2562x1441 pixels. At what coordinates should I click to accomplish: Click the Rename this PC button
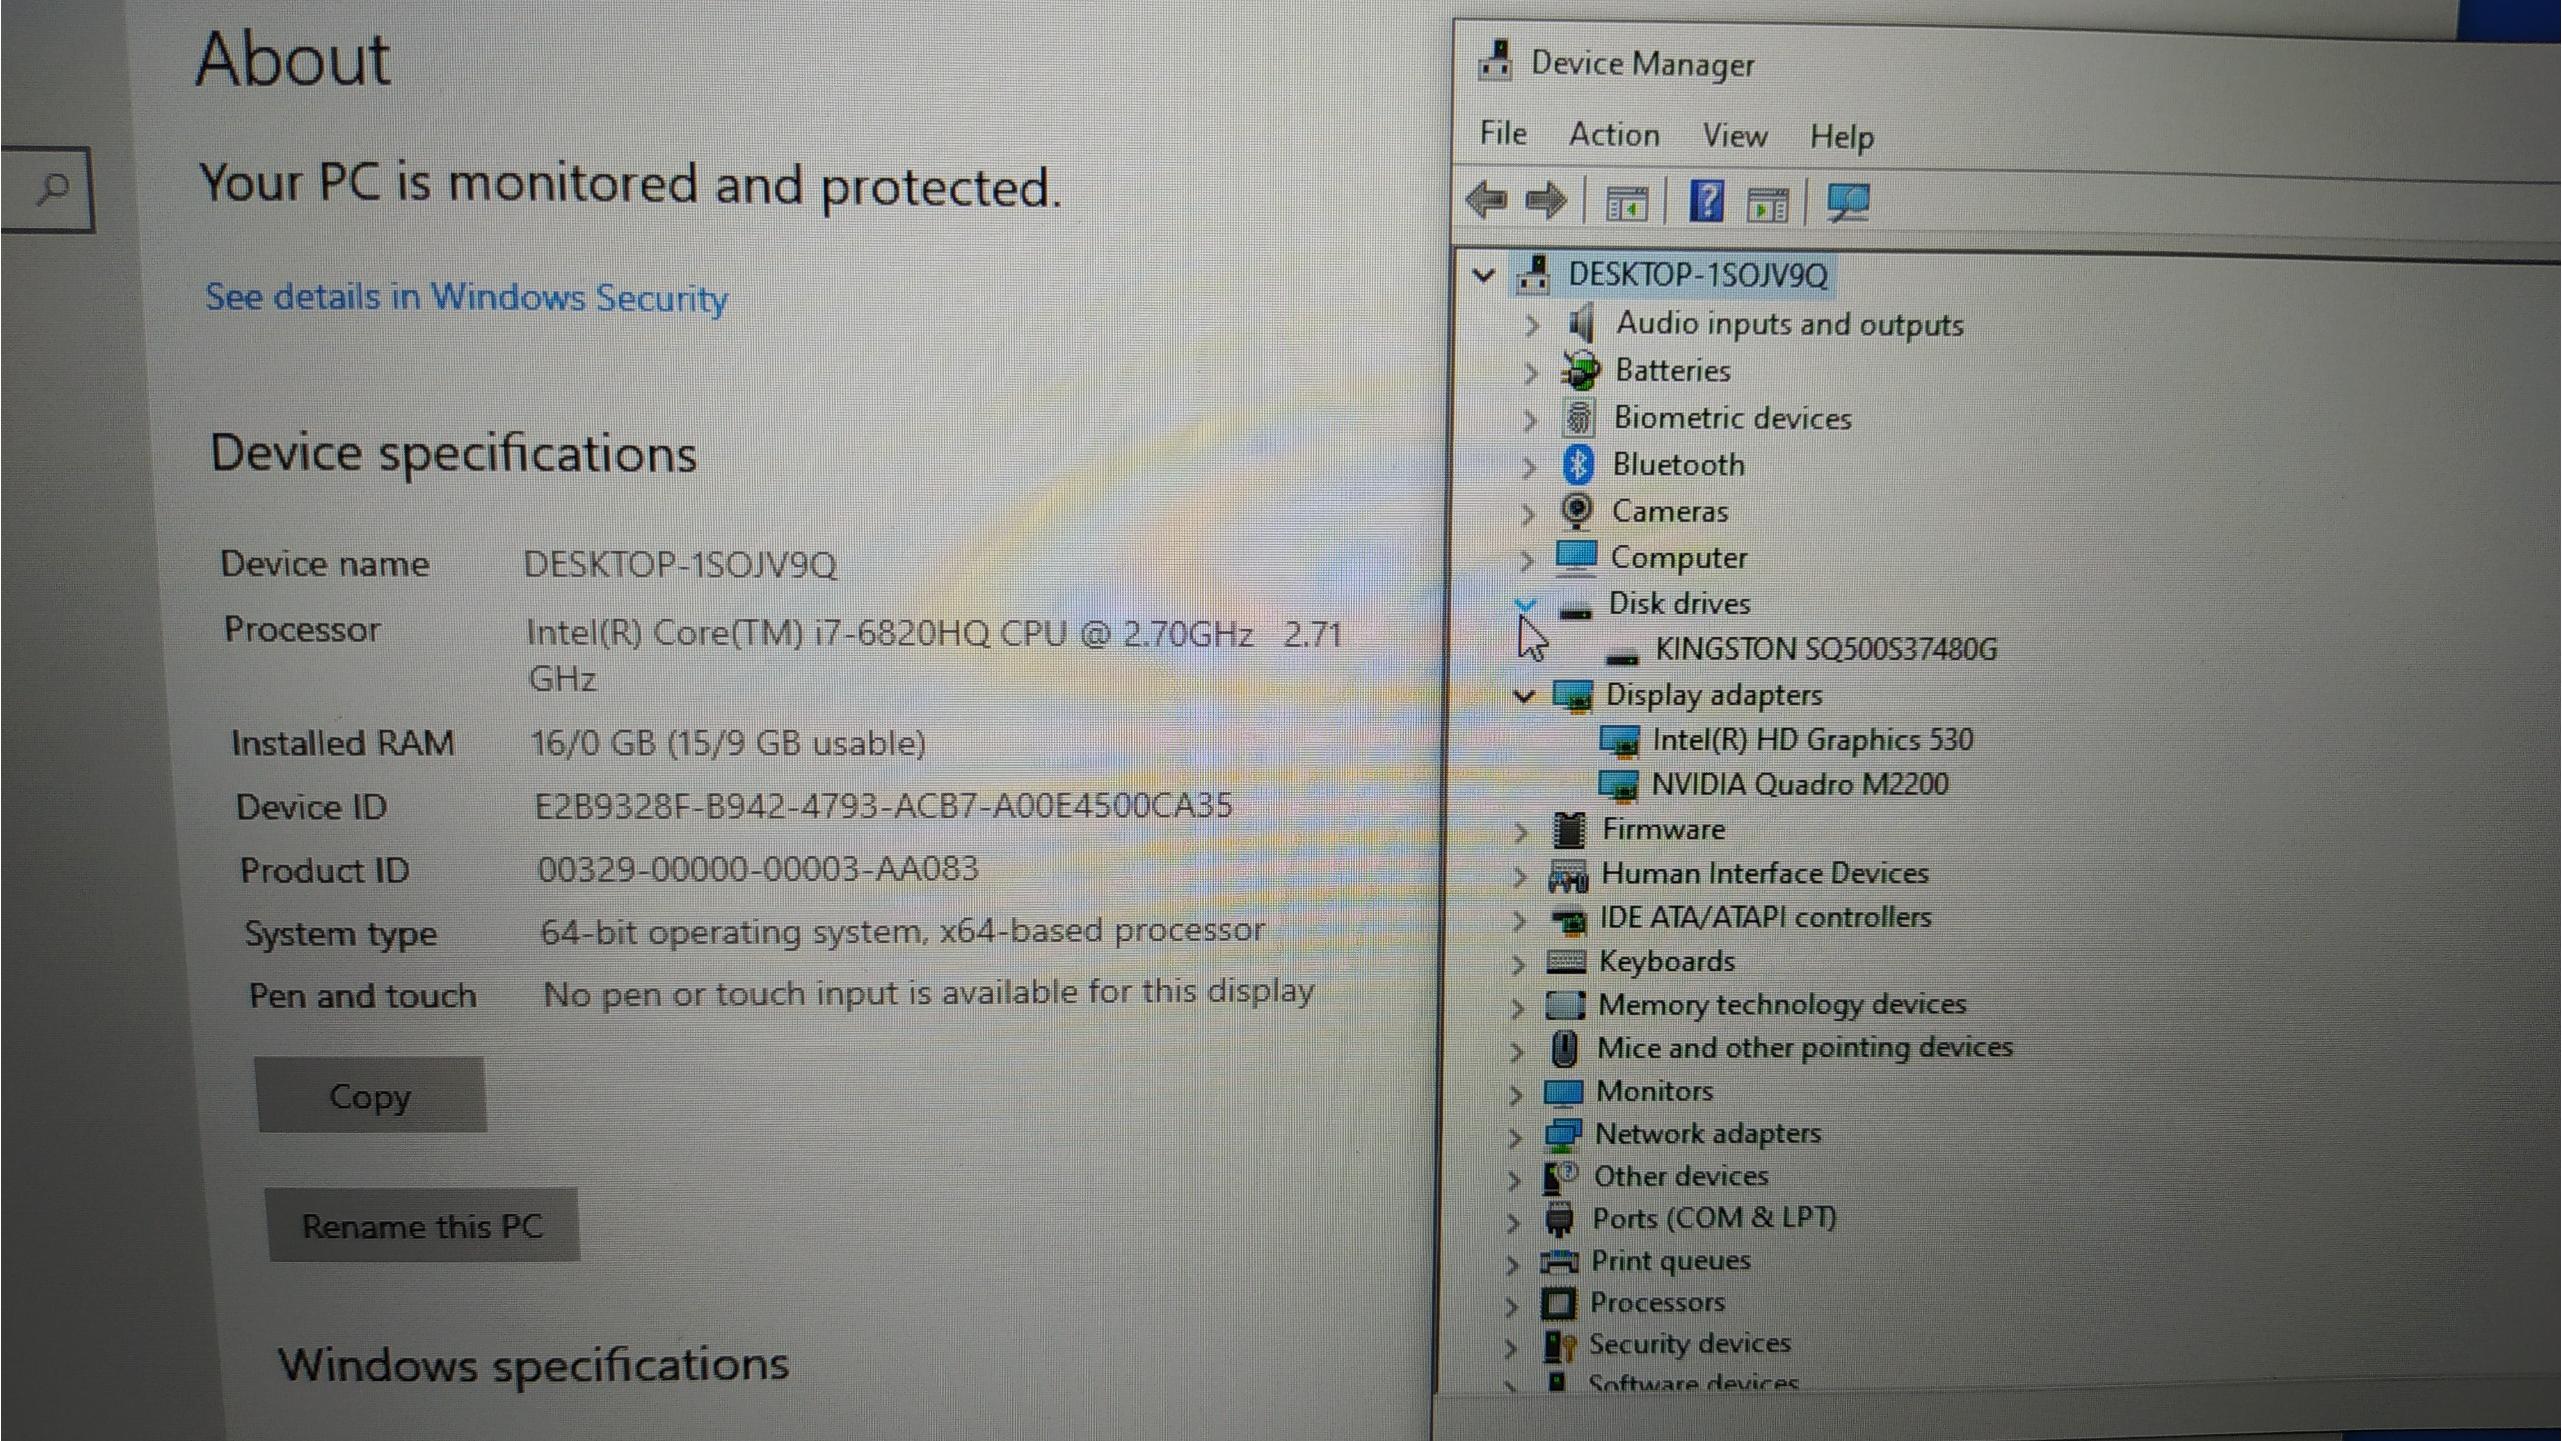(421, 1226)
